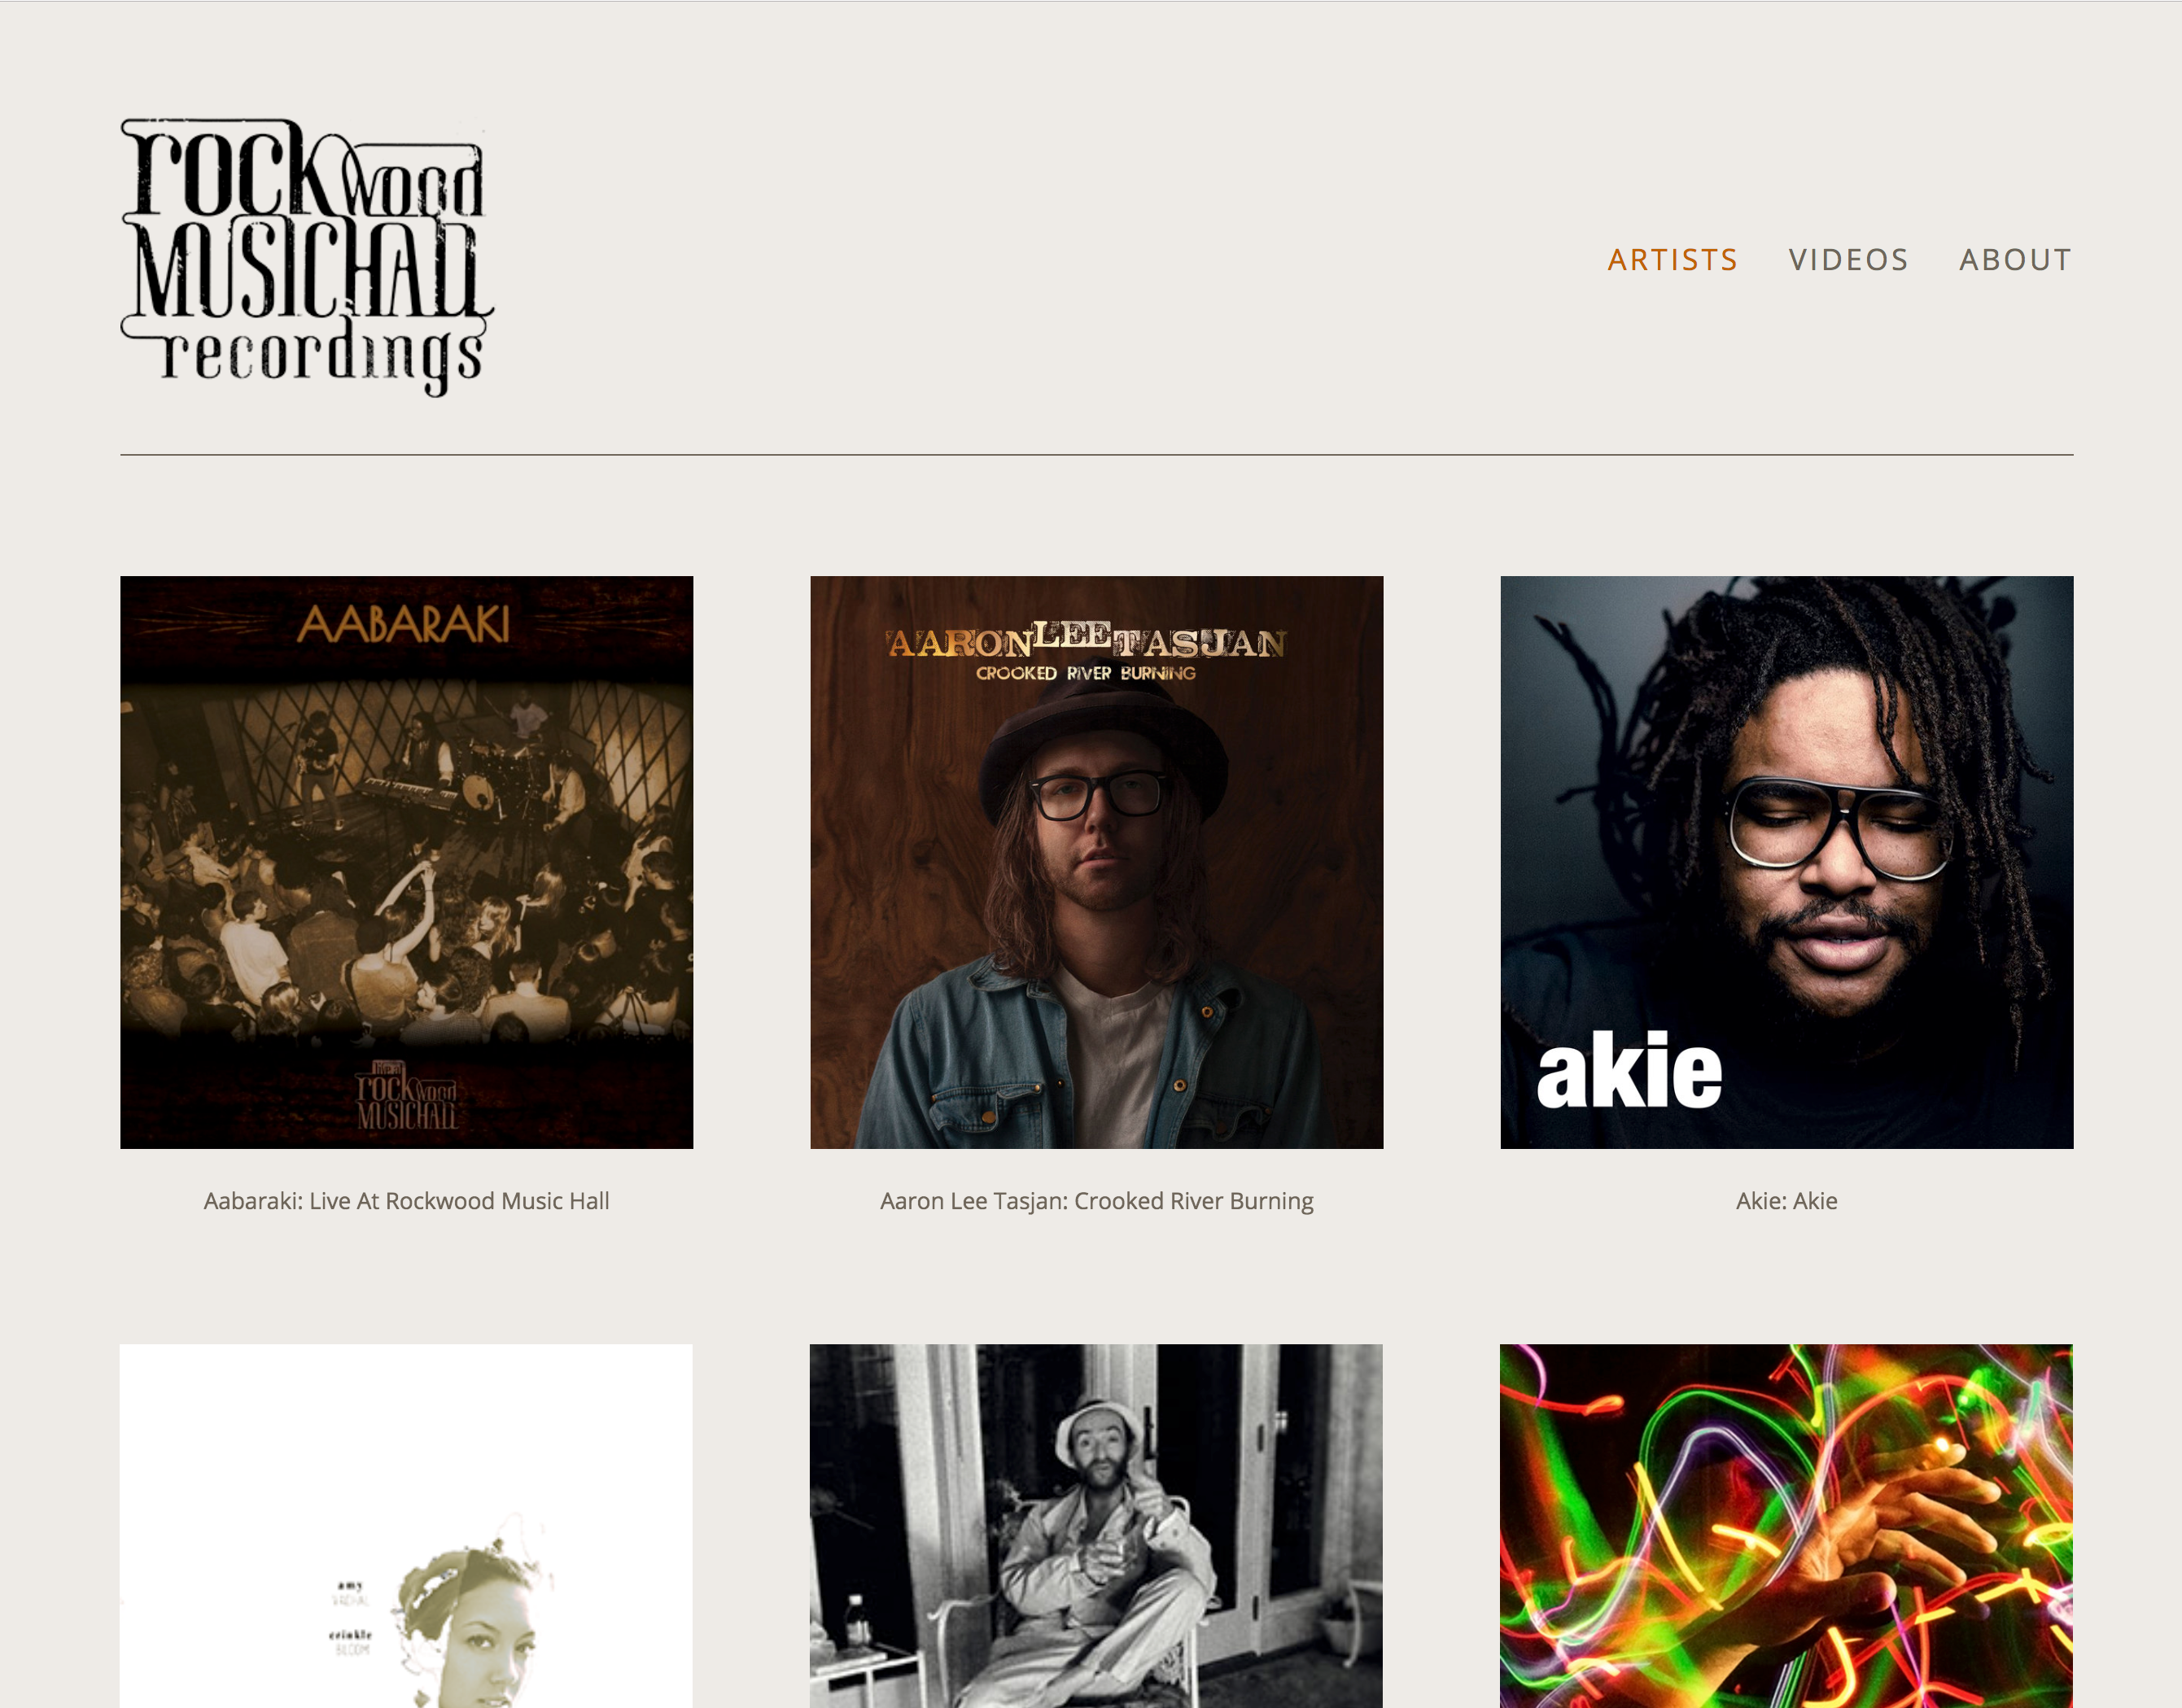The image size is (2182, 1708).
Task: Open the Aaron Lee Tasjan album cover
Action: [1096, 862]
